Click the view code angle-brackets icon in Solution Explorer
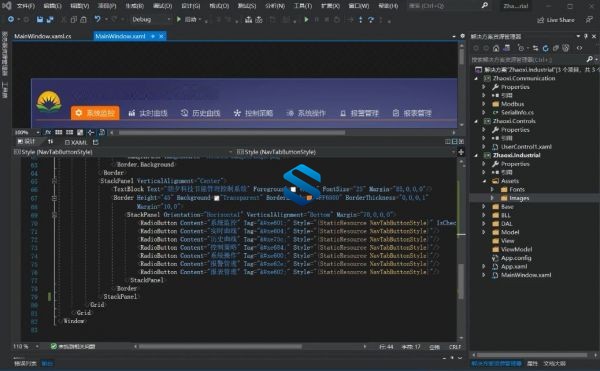 coord(579,48)
